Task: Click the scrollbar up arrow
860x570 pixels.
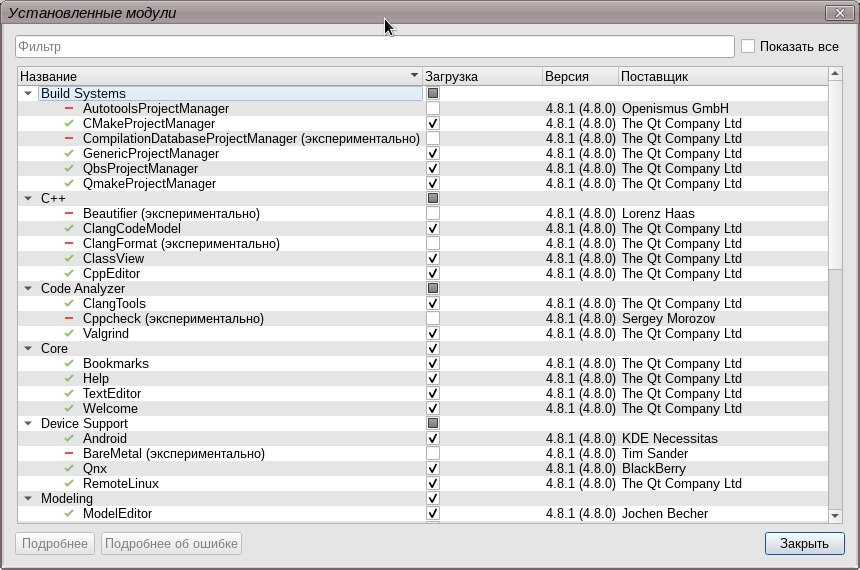Action: pos(835,74)
